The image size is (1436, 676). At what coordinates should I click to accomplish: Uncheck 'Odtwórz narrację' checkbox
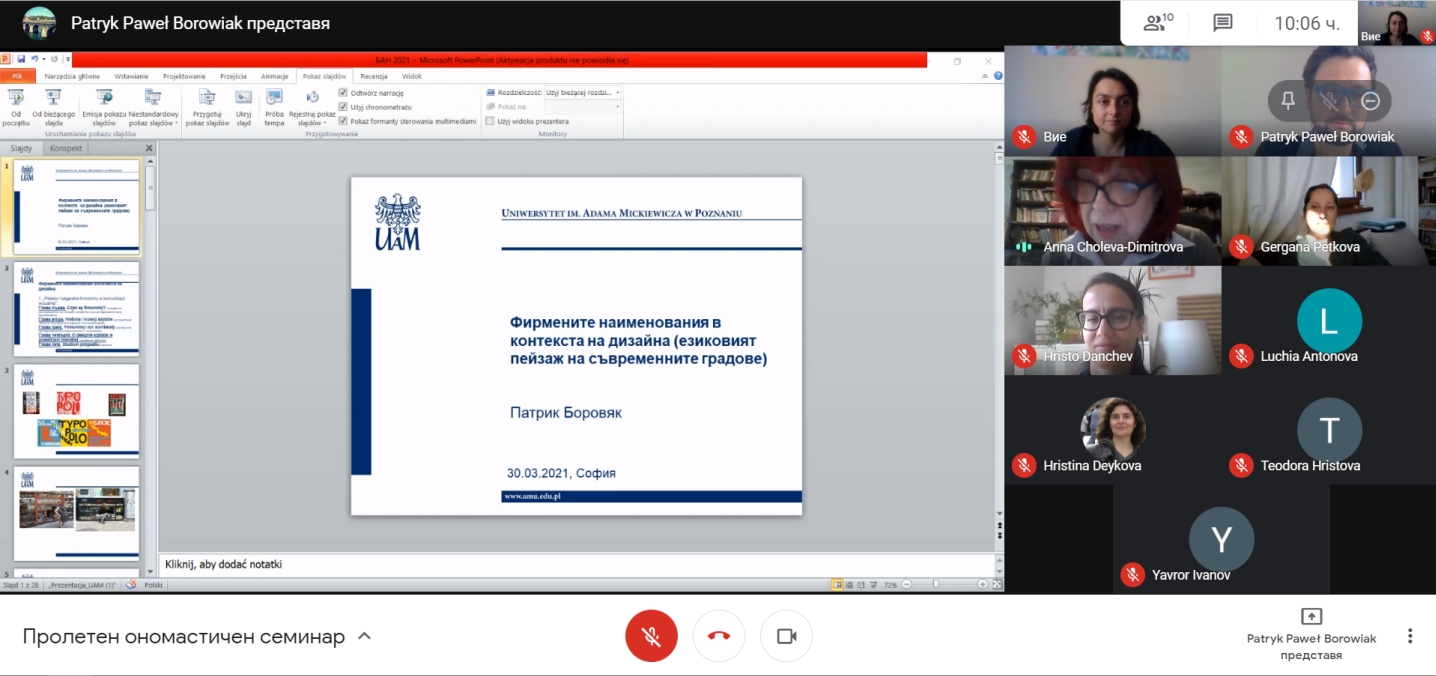point(343,93)
